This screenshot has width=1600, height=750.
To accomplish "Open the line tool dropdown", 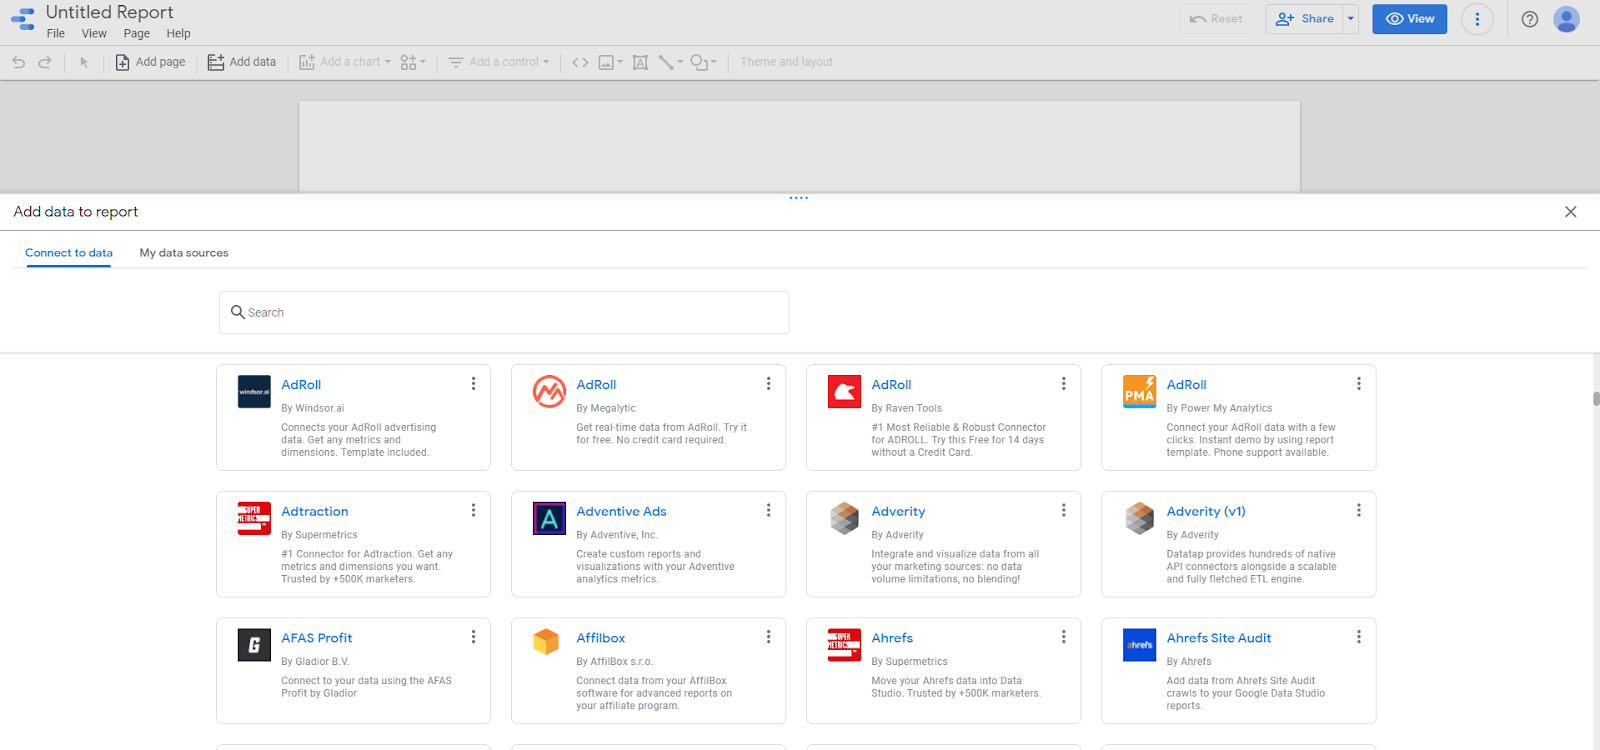I will (670, 62).
